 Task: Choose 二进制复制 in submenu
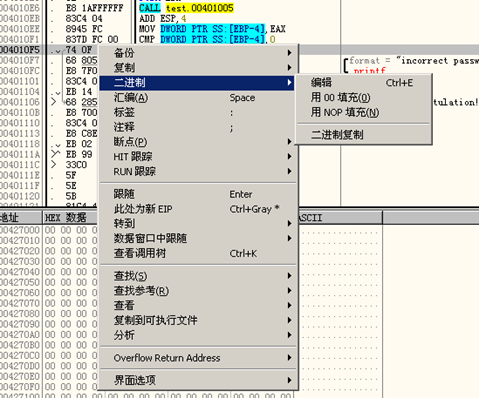pos(363,135)
